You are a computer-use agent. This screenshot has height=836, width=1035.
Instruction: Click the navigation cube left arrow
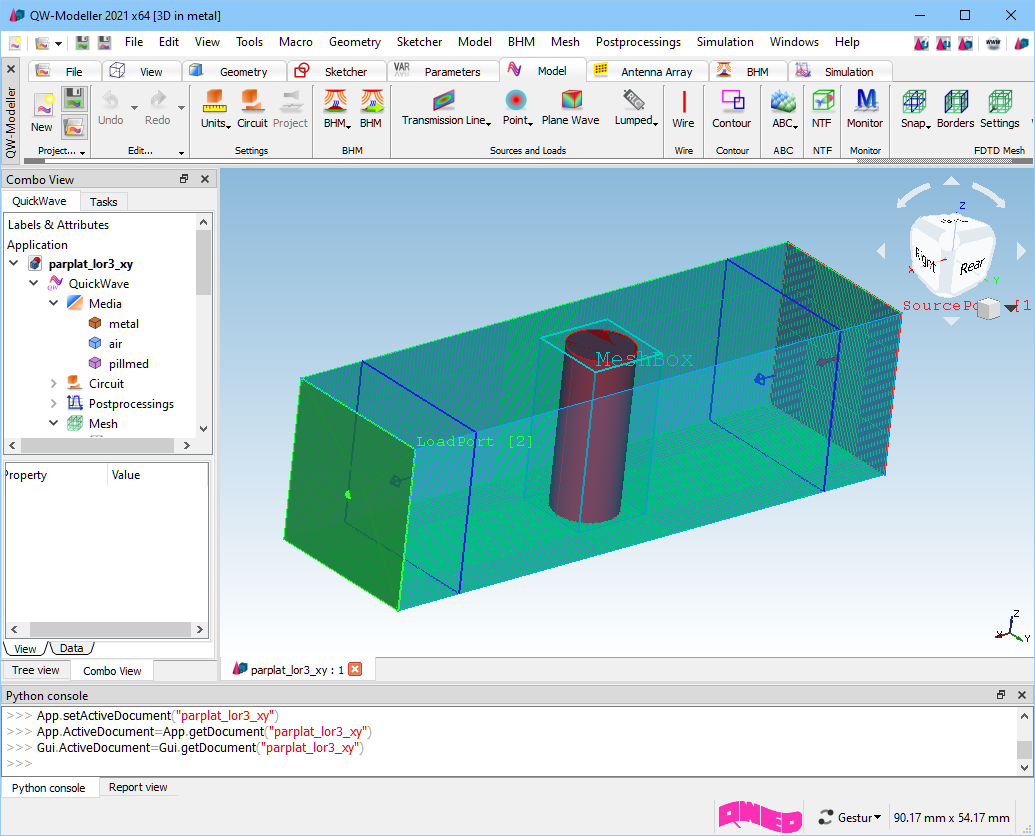coord(881,251)
